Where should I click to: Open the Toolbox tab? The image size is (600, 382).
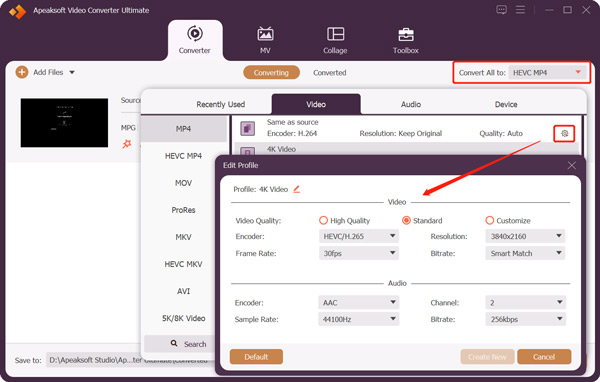[x=406, y=40]
